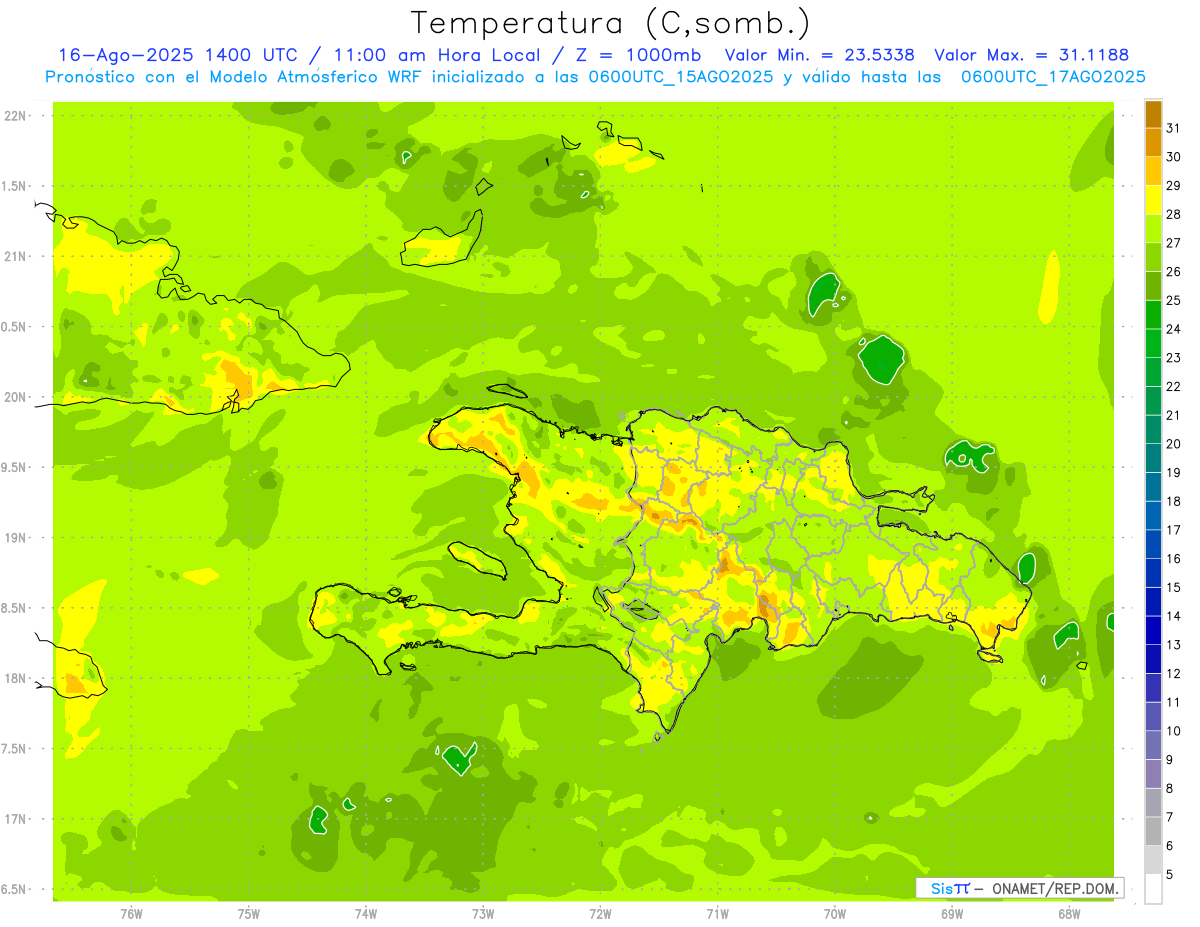Click '0600UTC_17AGO2025' valid-until time
This screenshot has width=1200, height=927.
click(x=1053, y=77)
